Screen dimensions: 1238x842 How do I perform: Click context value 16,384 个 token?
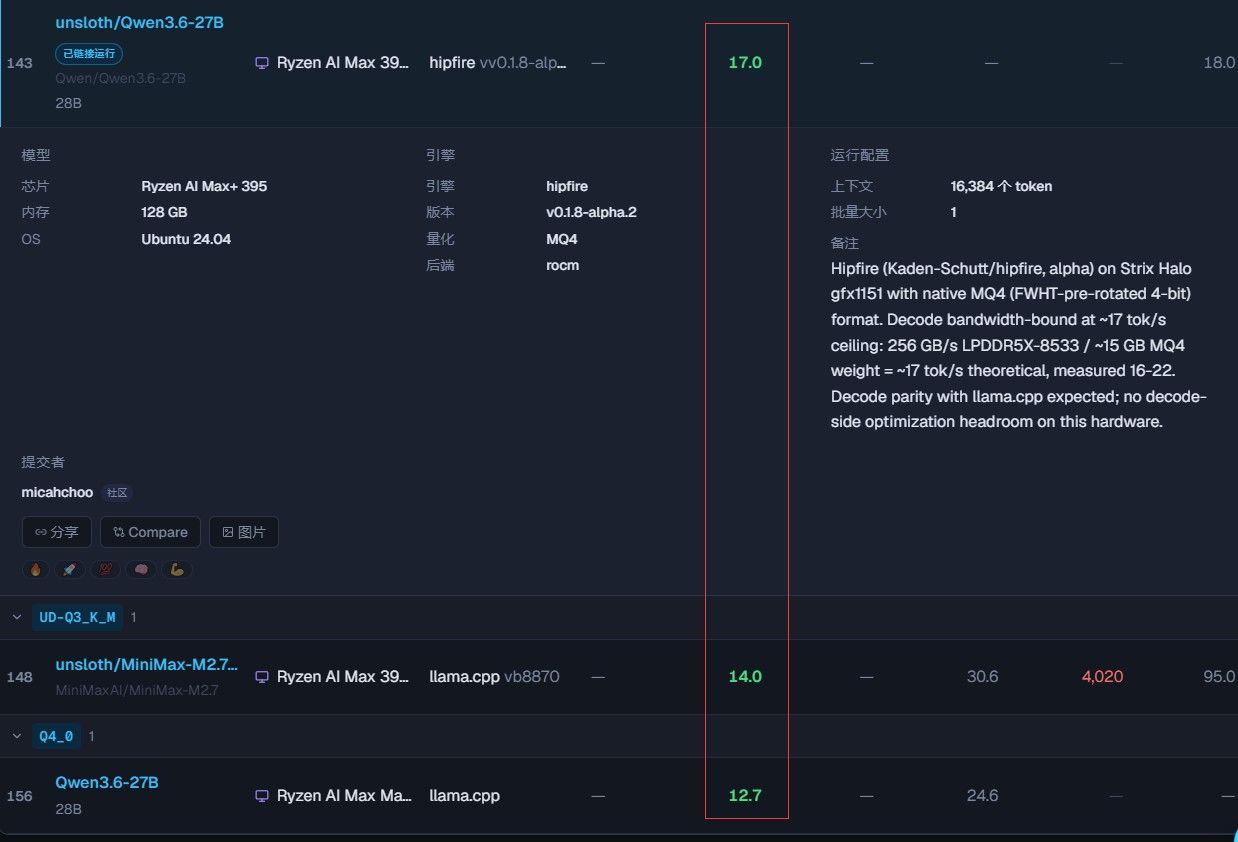(x=1001, y=186)
